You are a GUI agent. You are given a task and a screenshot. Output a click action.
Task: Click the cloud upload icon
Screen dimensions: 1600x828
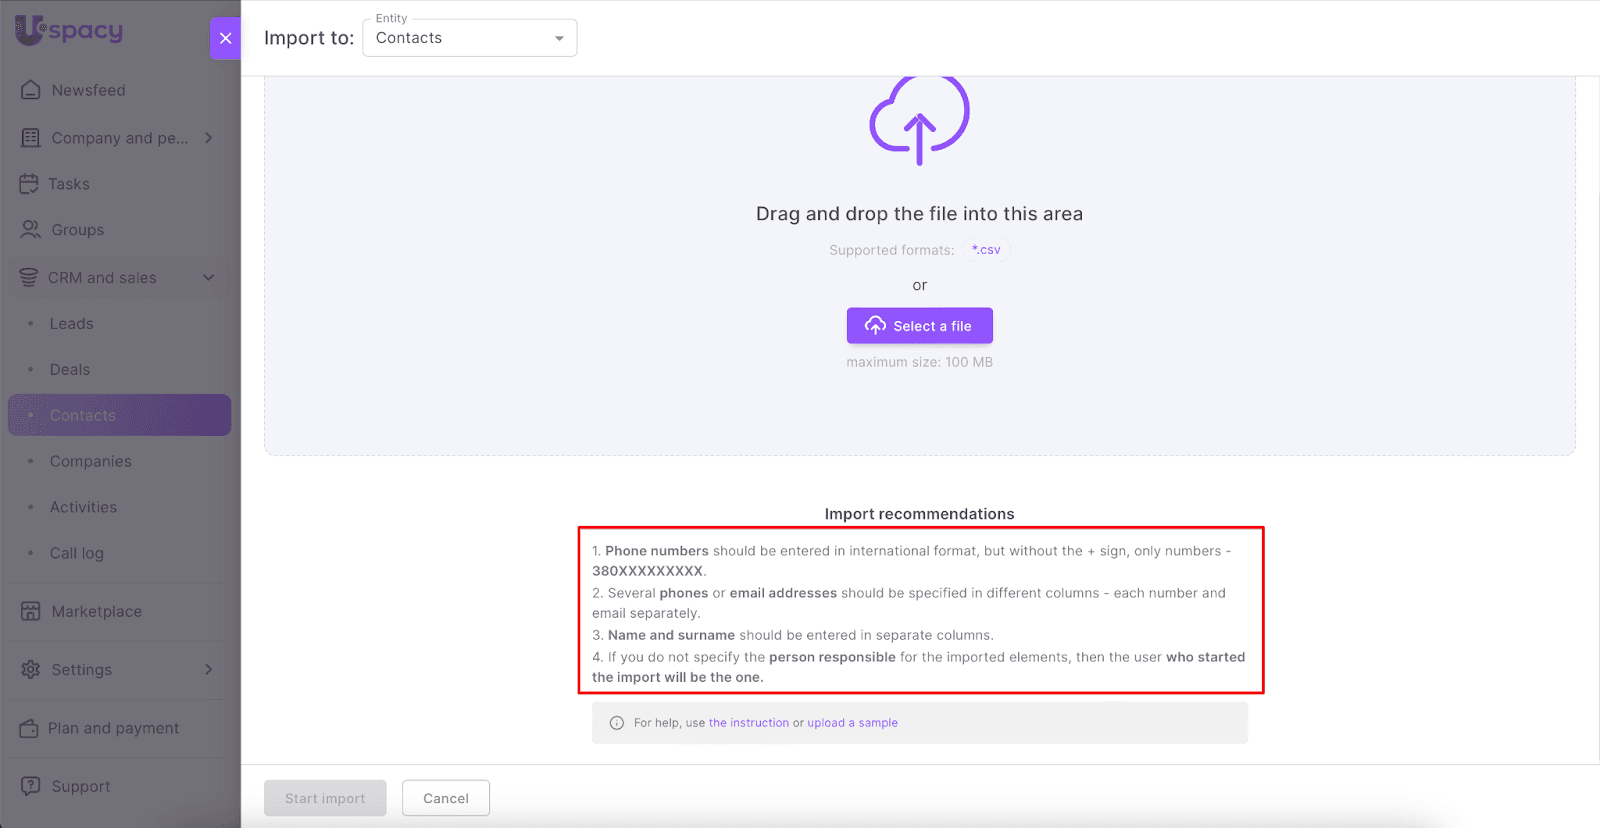919,120
